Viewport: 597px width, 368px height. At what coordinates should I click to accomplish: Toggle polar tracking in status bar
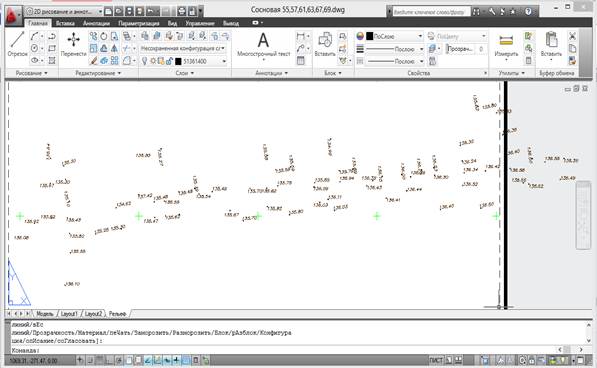119,360
